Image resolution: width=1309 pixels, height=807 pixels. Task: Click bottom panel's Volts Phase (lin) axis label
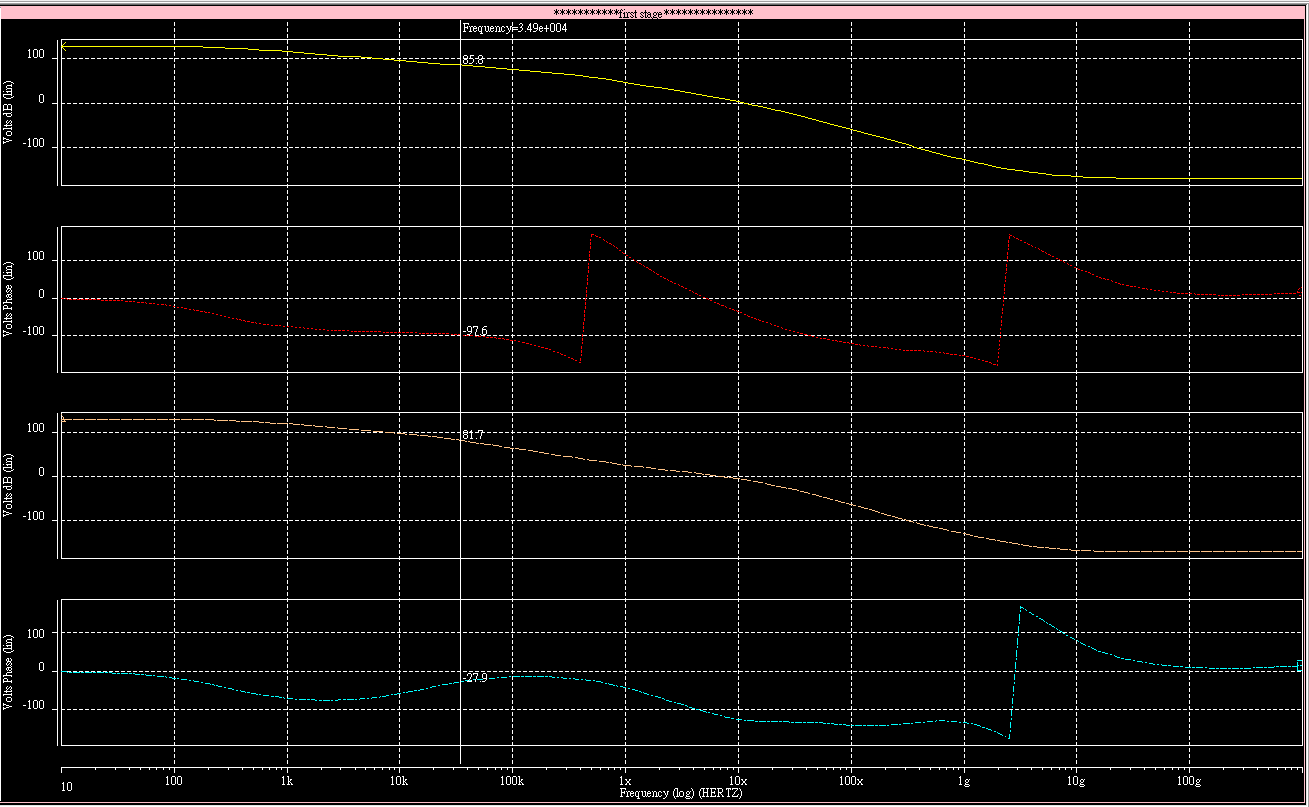(x=10, y=672)
